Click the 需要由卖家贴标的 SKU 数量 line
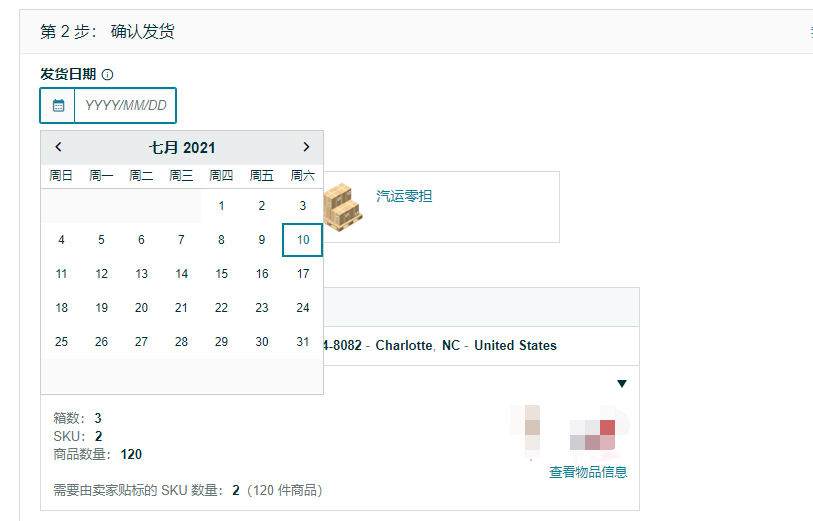This screenshot has width=813, height=521. click(188, 490)
